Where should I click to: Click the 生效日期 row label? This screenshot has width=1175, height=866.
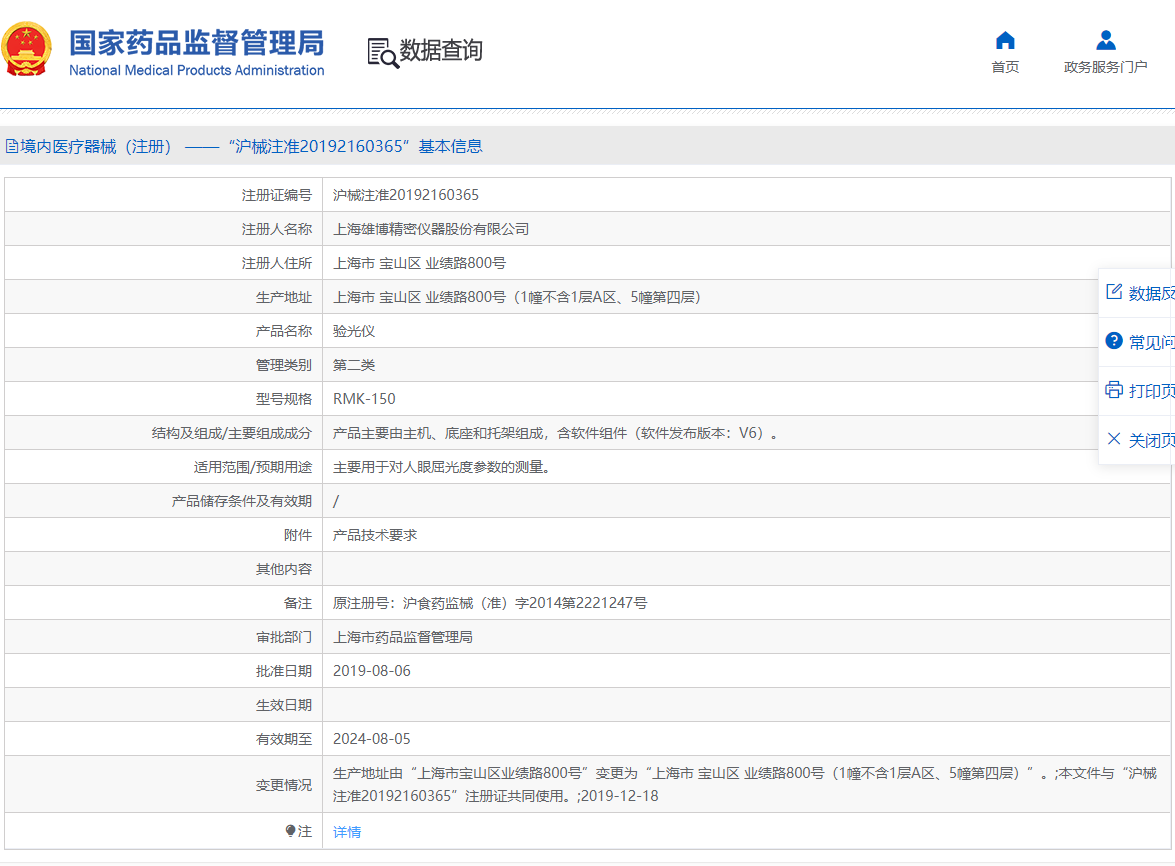tap(283, 705)
